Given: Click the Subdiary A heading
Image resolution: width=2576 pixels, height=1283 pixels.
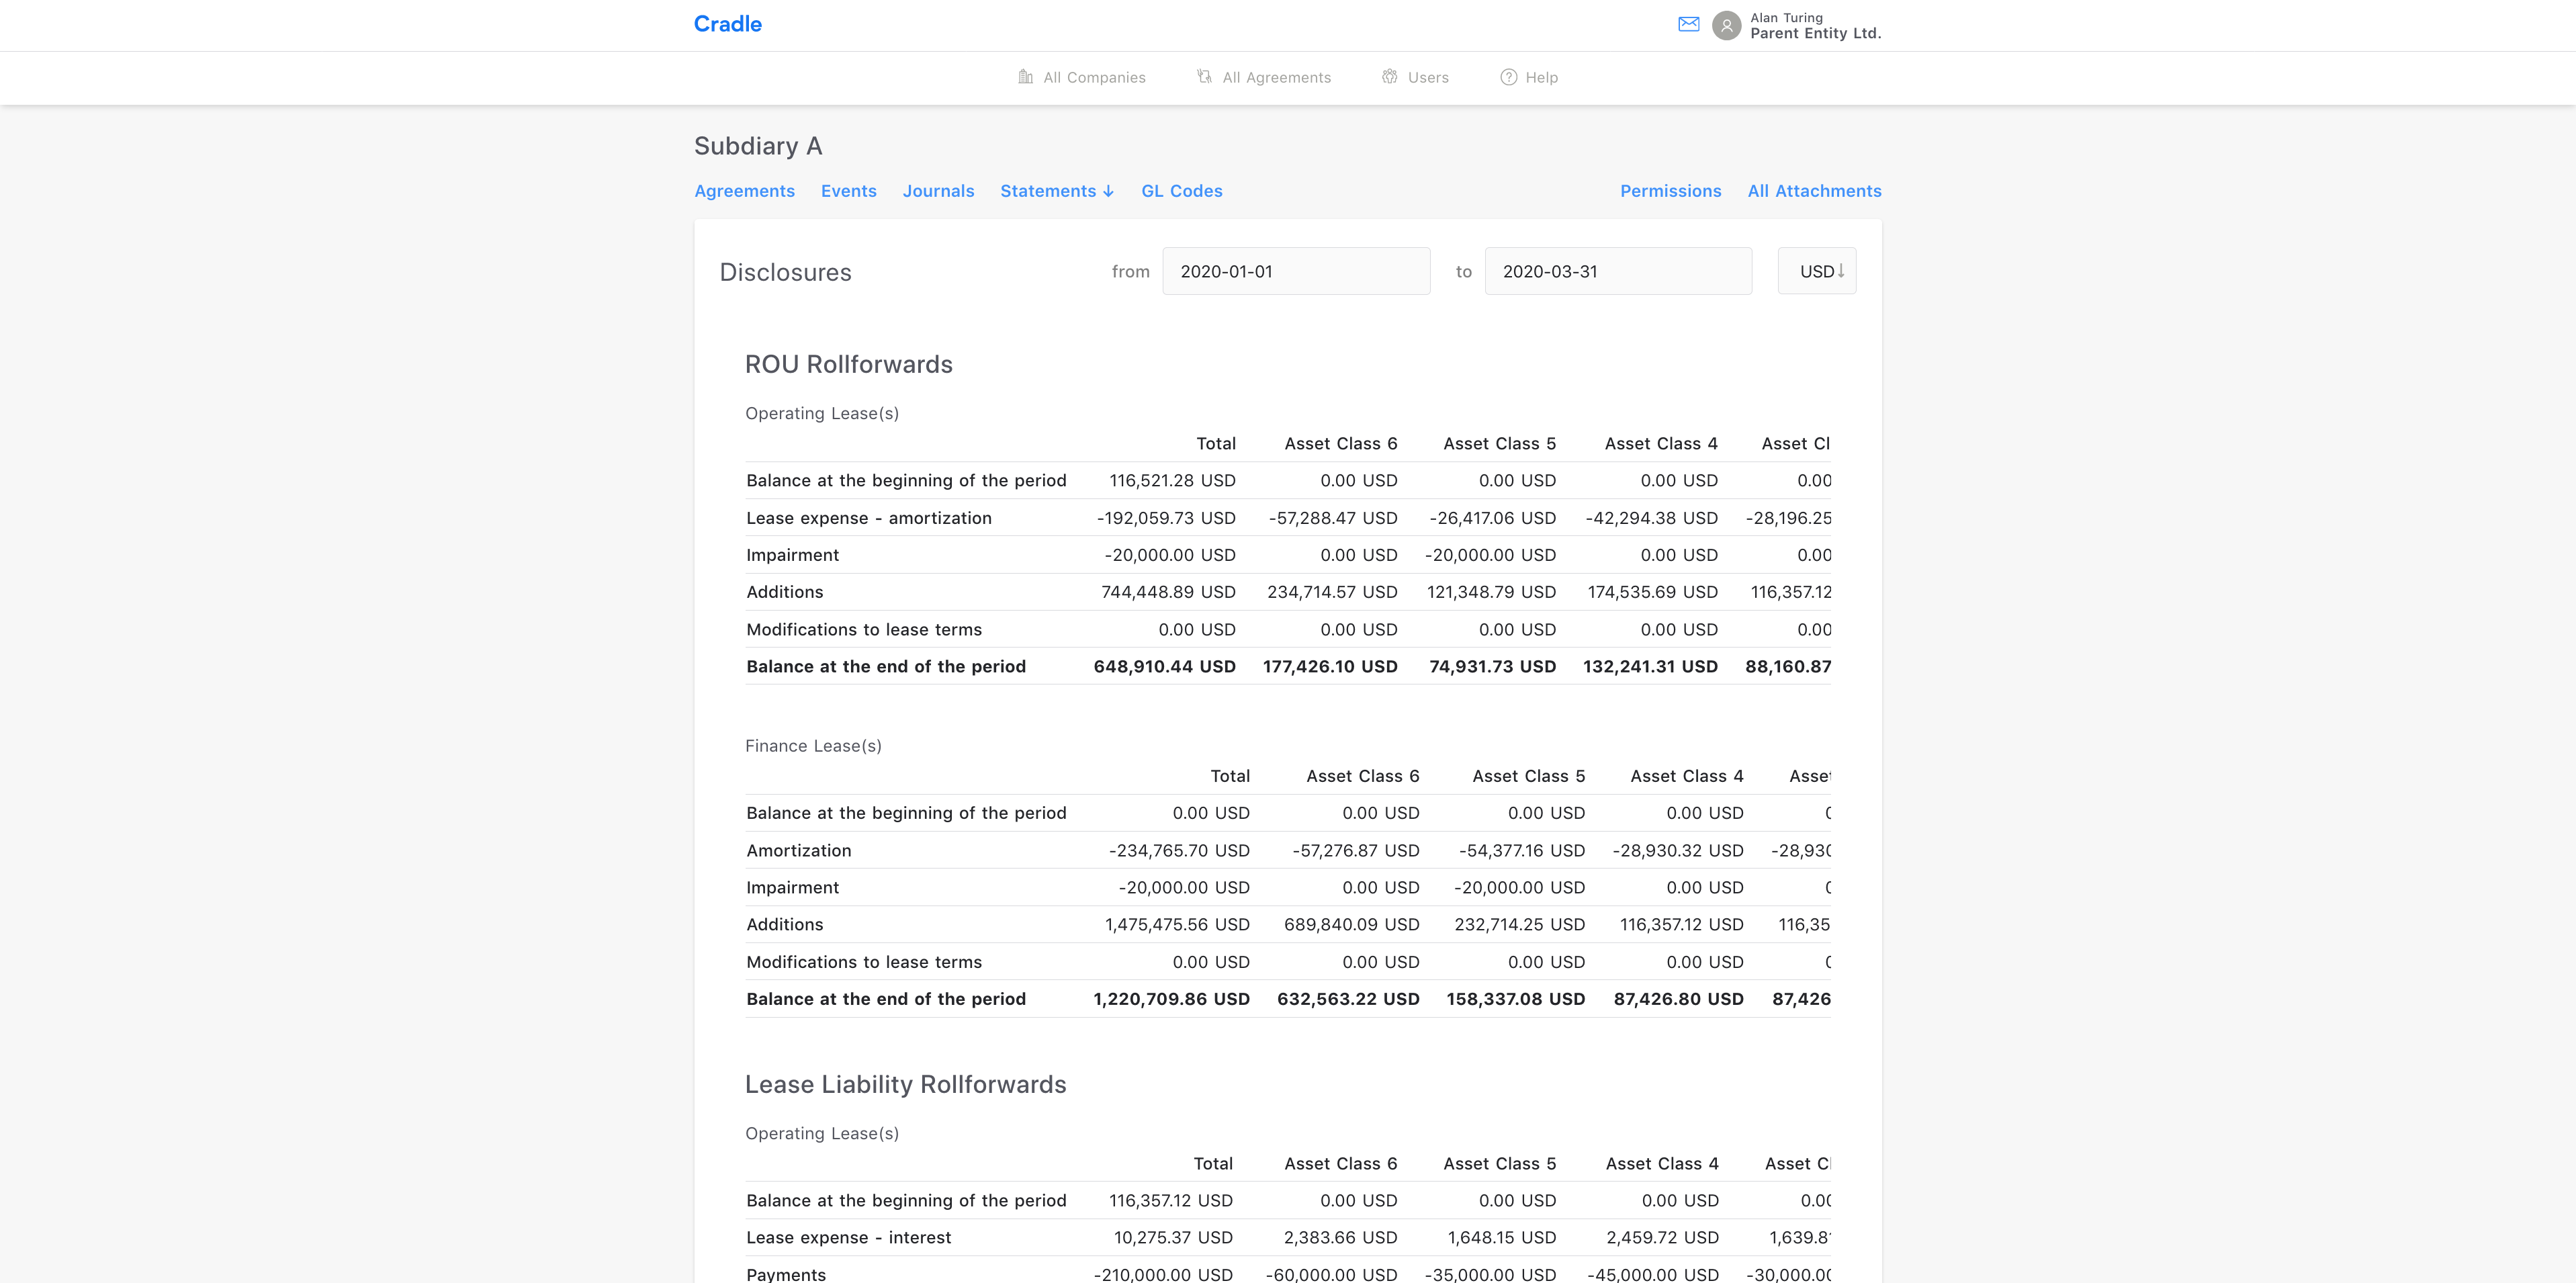Looking at the screenshot, I should coord(758,146).
